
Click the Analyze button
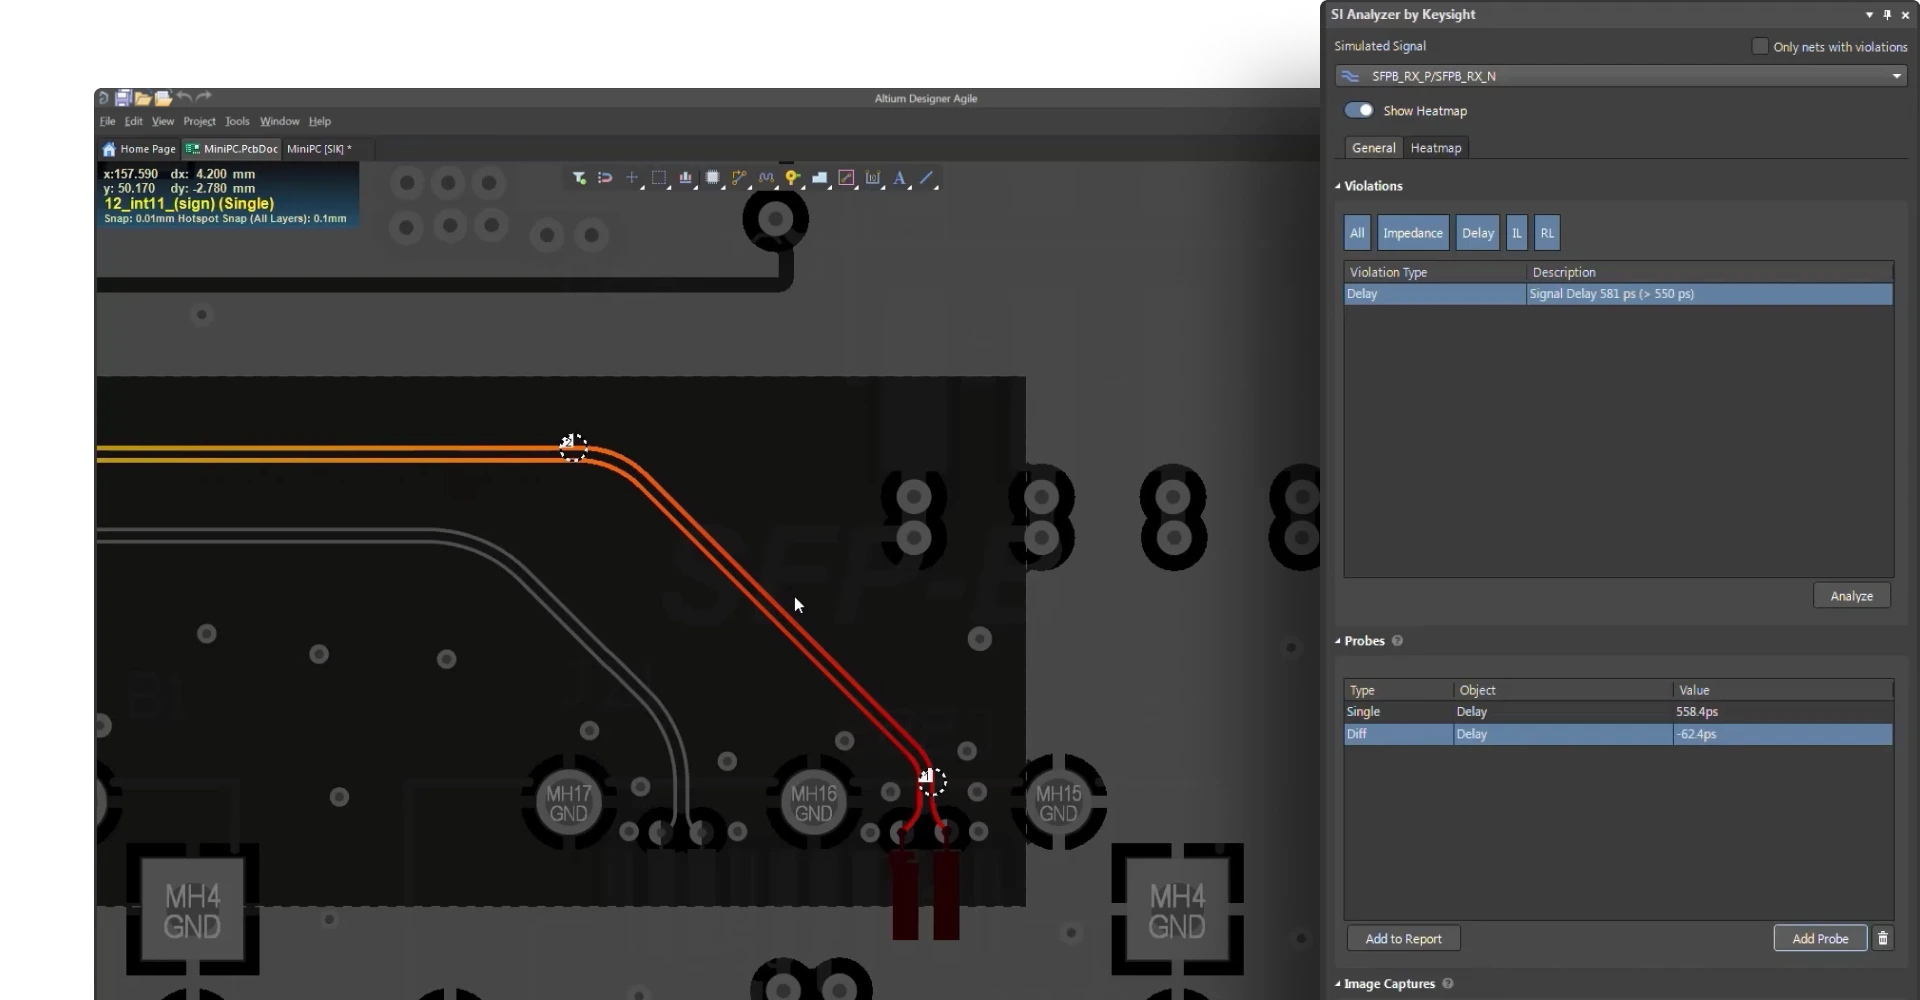pos(1851,596)
